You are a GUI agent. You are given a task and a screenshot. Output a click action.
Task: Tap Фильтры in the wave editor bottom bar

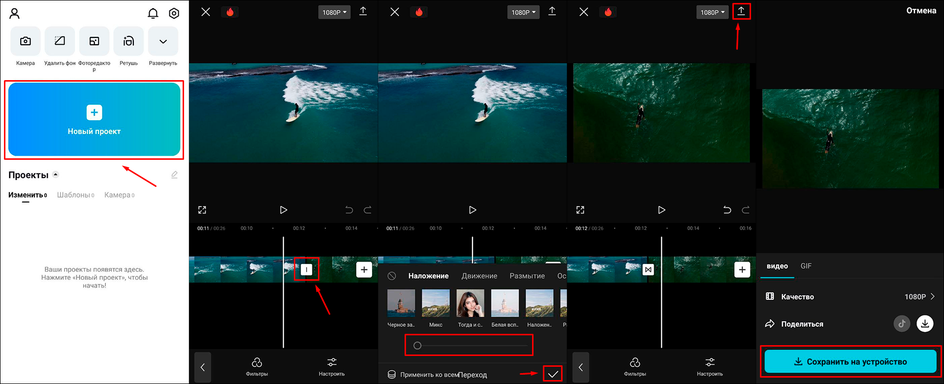click(256, 366)
